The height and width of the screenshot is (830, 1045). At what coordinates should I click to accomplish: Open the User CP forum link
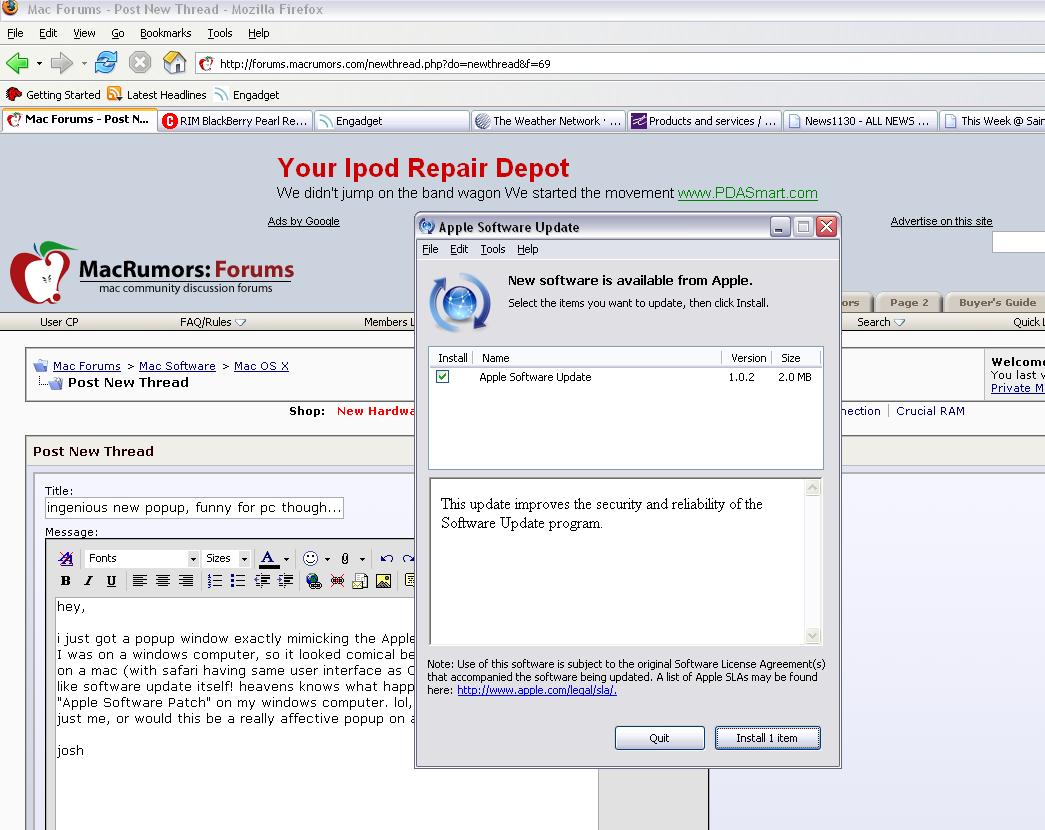coord(59,322)
